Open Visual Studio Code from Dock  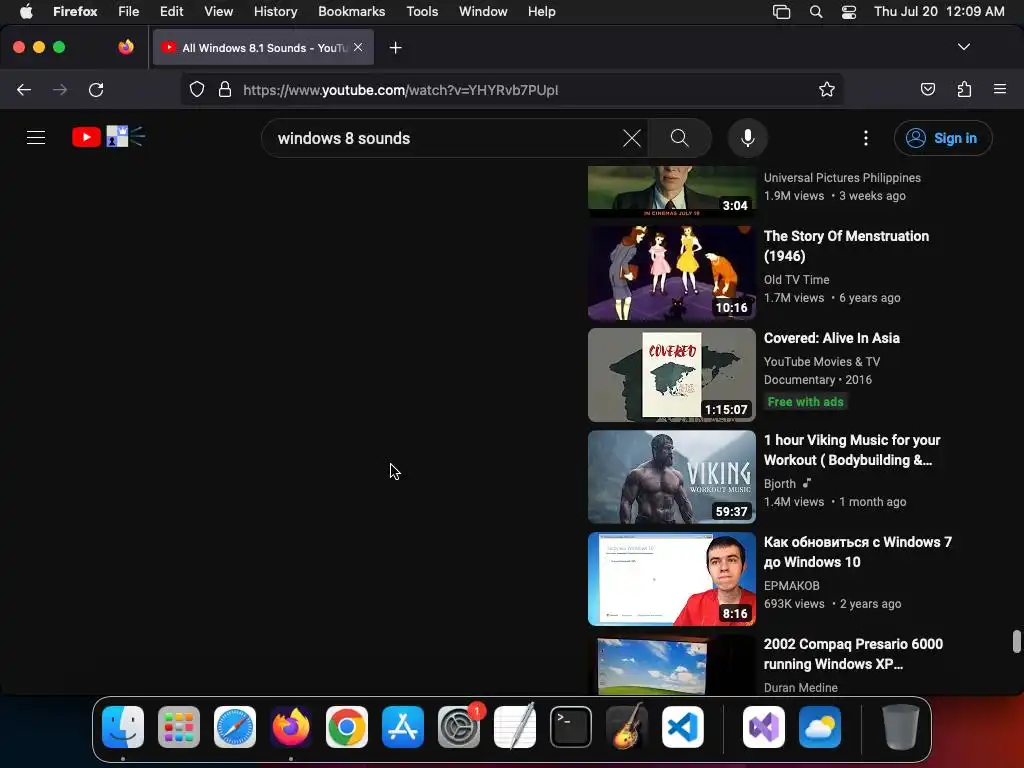[682, 727]
